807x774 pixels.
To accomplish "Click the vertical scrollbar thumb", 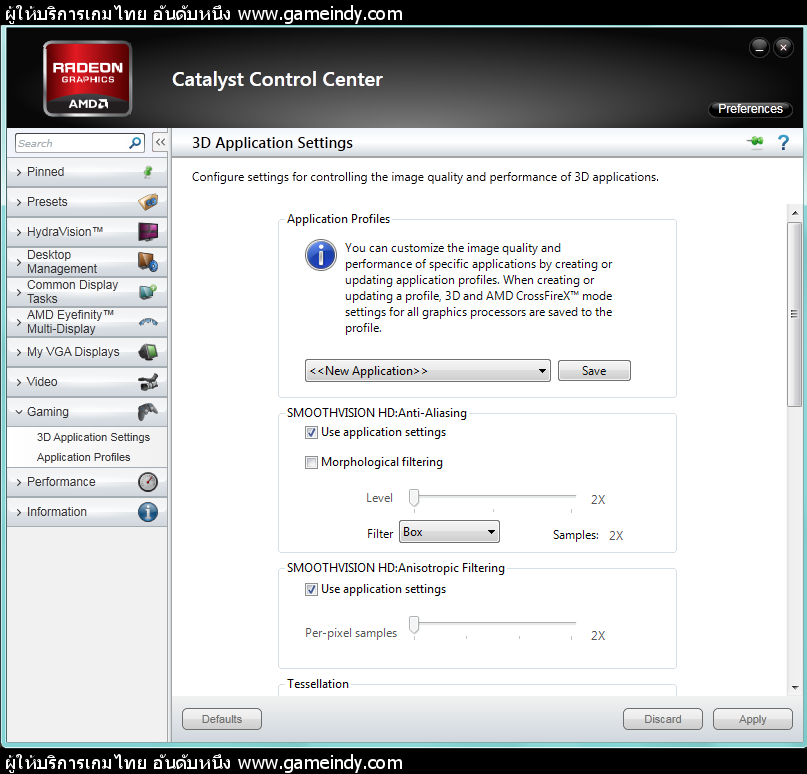I will (x=795, y=314).
